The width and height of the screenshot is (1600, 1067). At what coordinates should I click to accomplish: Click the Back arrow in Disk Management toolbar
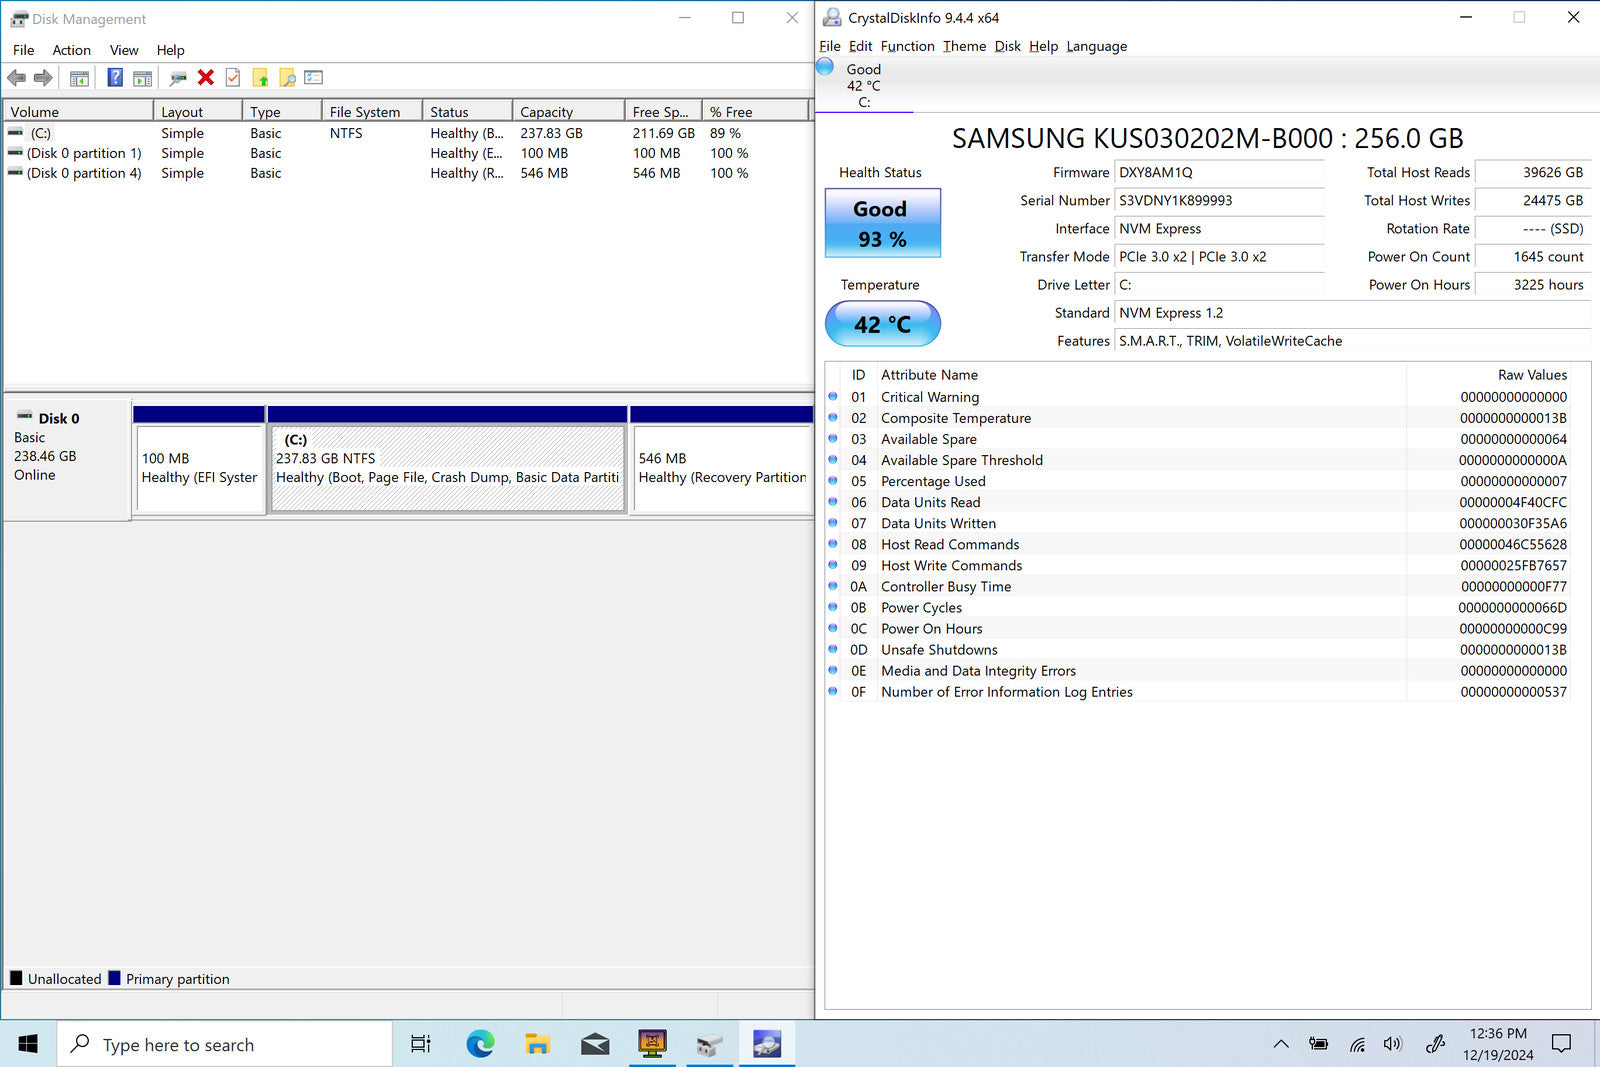coord(16,78)
